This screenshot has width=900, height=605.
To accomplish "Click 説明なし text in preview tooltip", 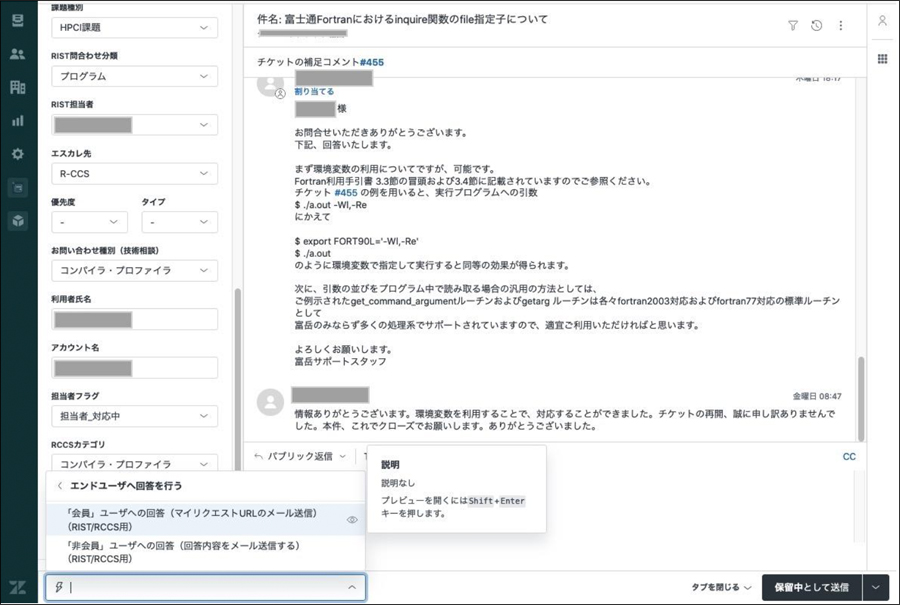I will point(398,483).
